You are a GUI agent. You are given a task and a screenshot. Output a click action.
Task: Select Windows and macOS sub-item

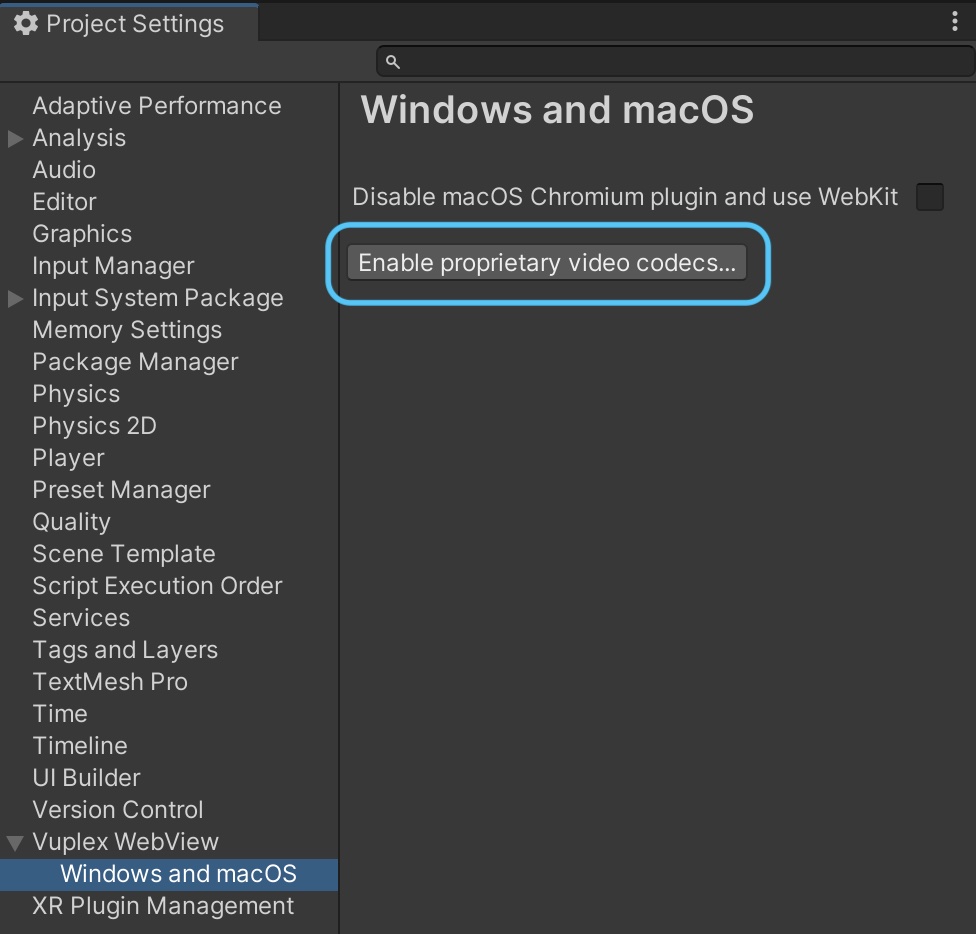pyautogui.click(x=178, y=874)
